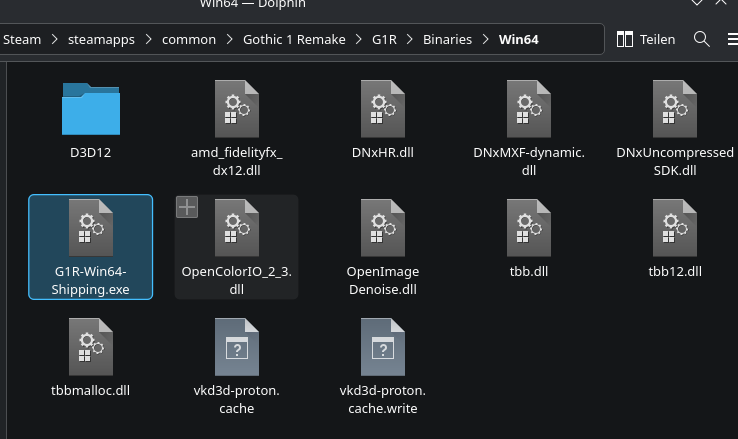
Task: Toggle split view with Teilen button
Action: point(646,39)
